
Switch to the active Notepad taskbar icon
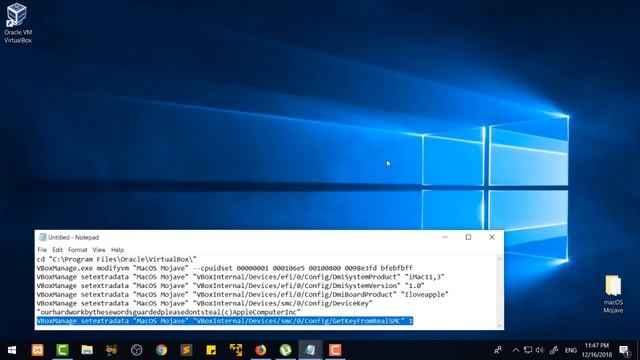[310, 350]
